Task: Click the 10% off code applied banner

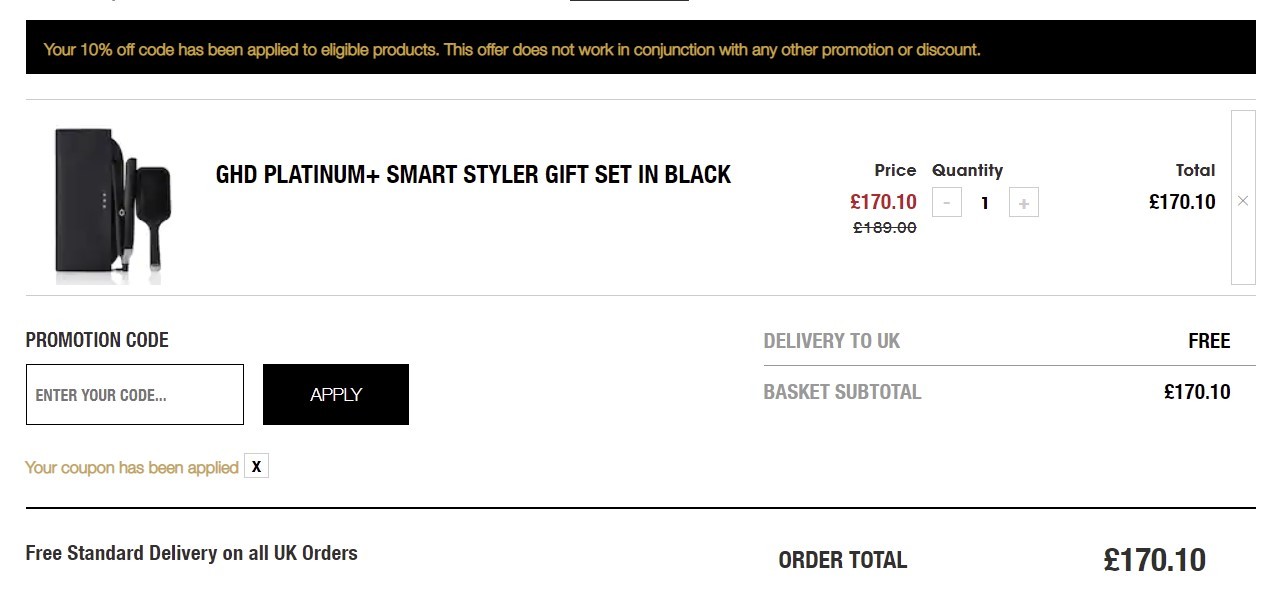Action: point(640,48)
